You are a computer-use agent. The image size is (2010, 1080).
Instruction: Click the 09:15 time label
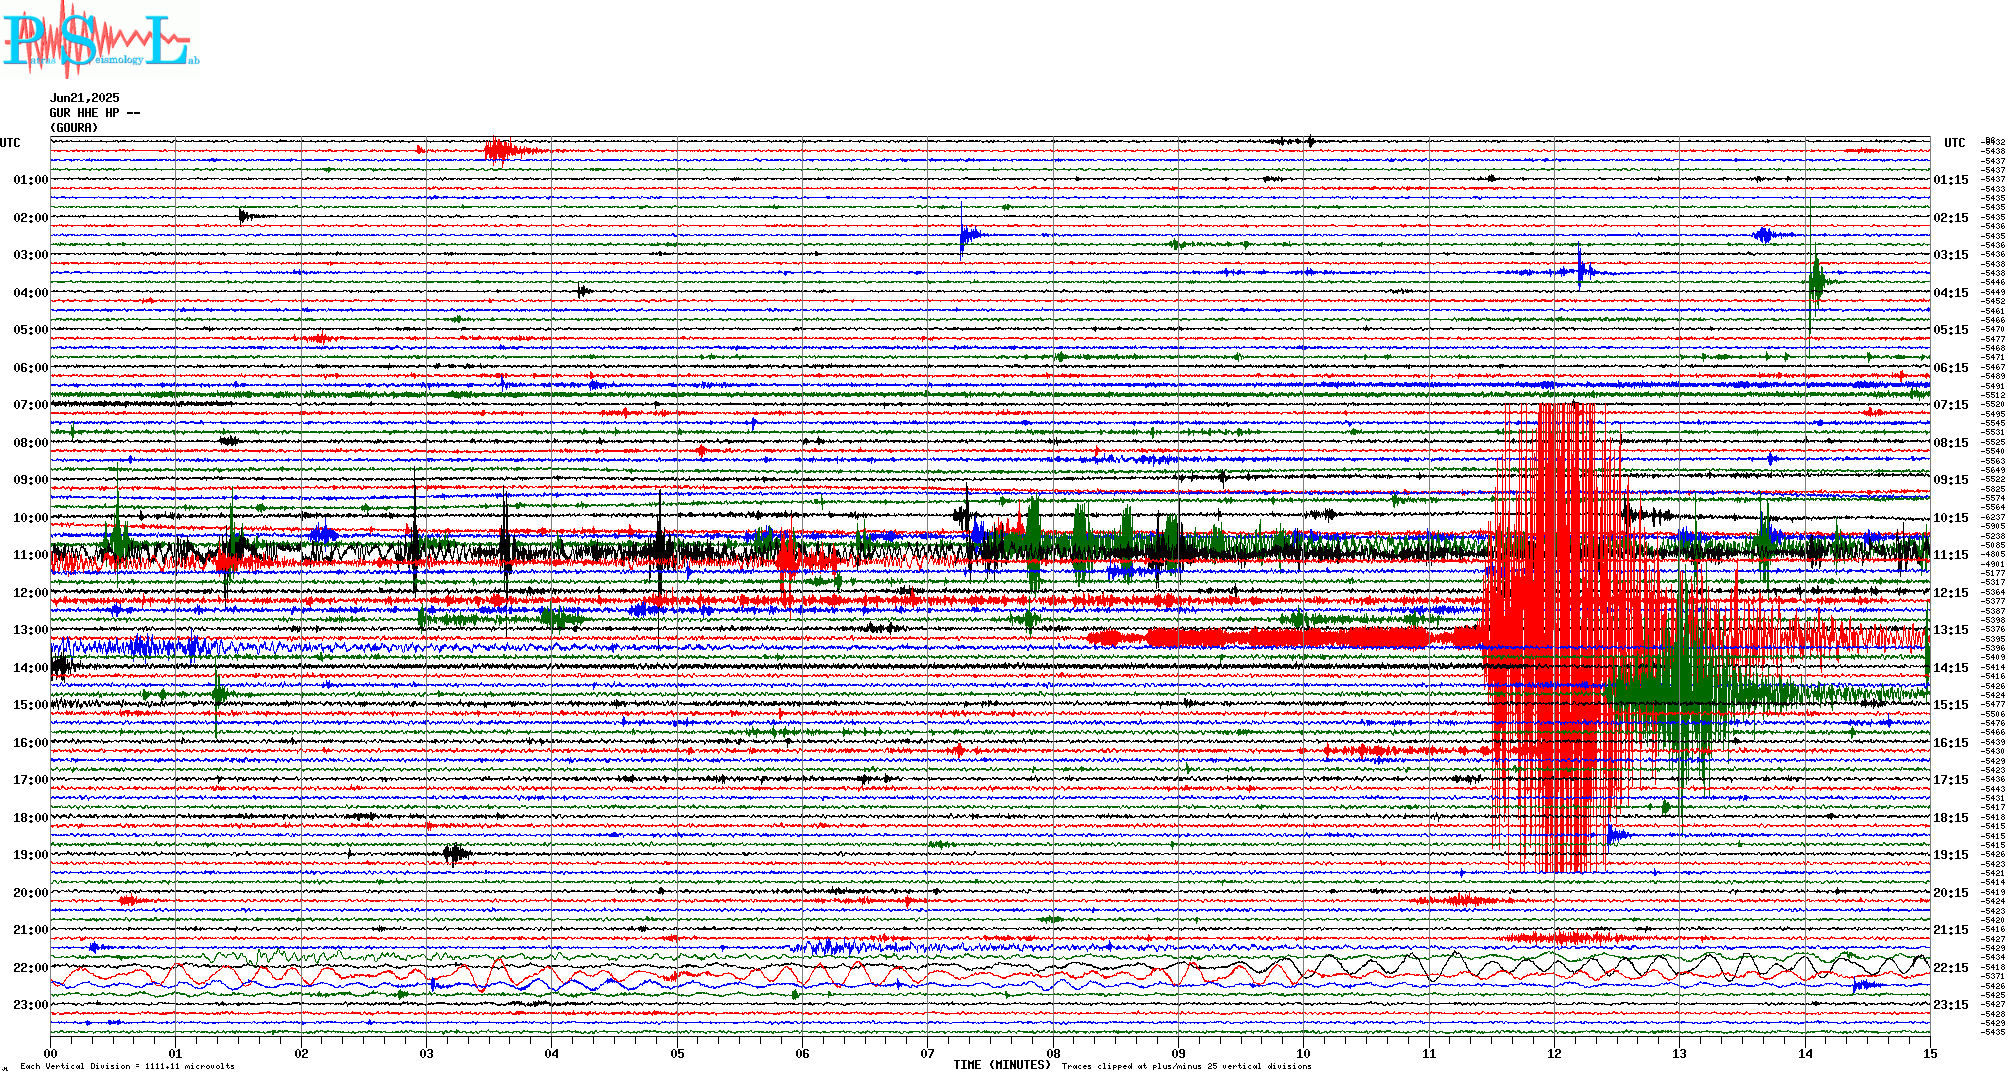(1951, 480)
